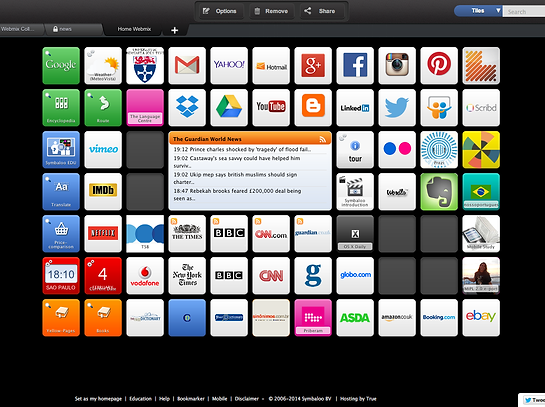Viewport: 545px width, 407px height.
Task: Open The Times news feed tile
Action: (x=187, y=234)
